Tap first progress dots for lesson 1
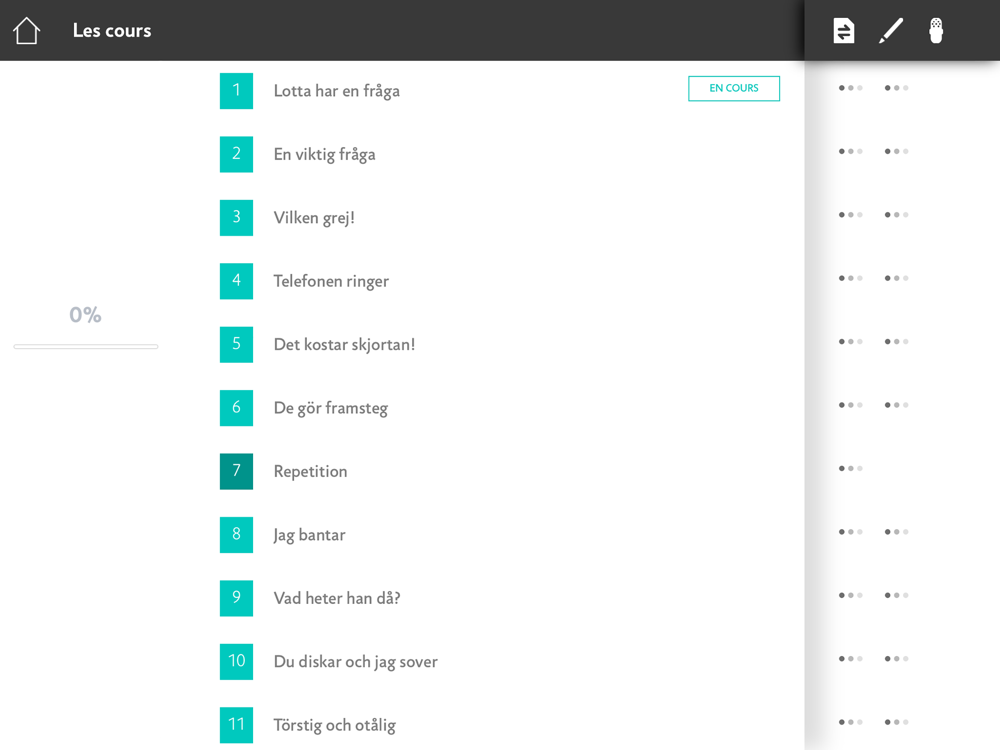Screen dimensions: 1000x750 (x=851, y=88)
